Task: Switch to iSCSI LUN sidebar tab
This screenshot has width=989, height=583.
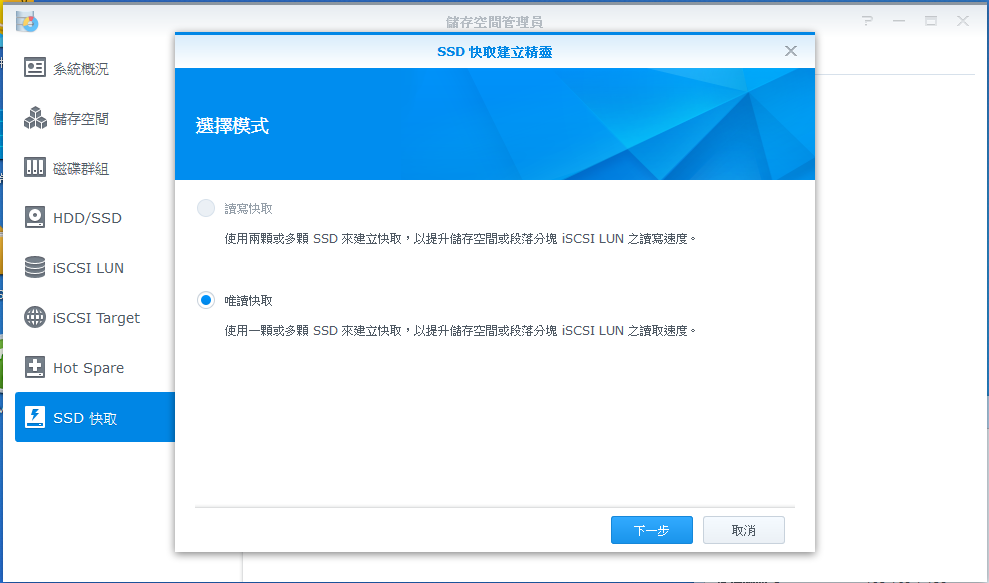Action: pos(95,268)
